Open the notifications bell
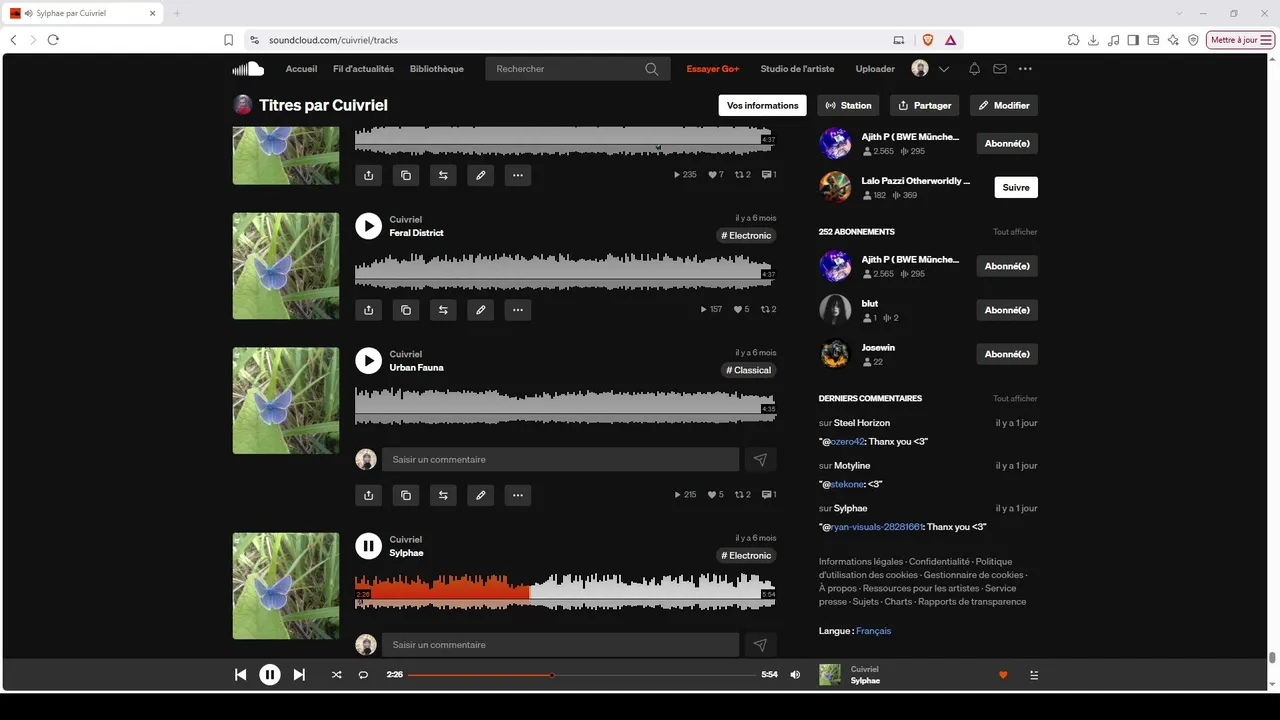 tap(974, 69)
